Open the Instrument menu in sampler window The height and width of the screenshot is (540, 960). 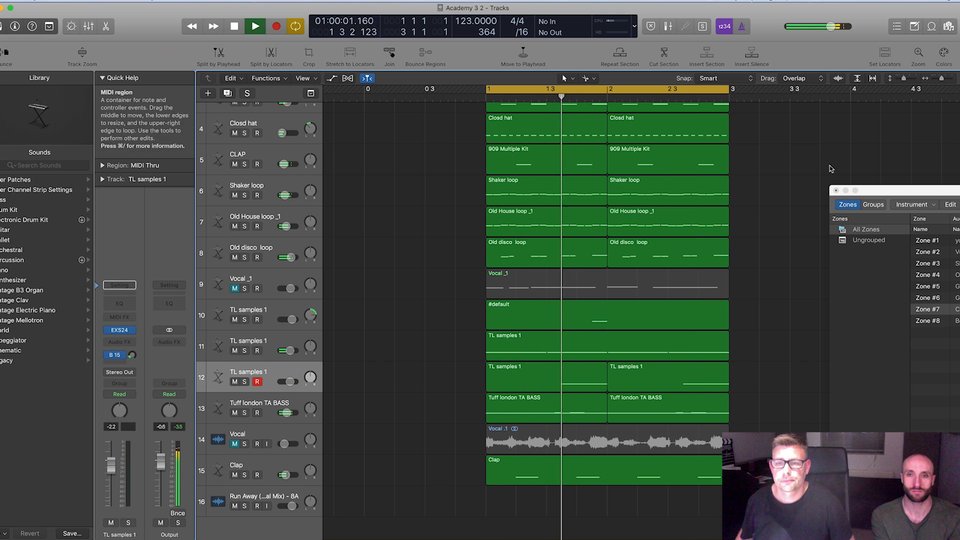[x=915, y=204]
